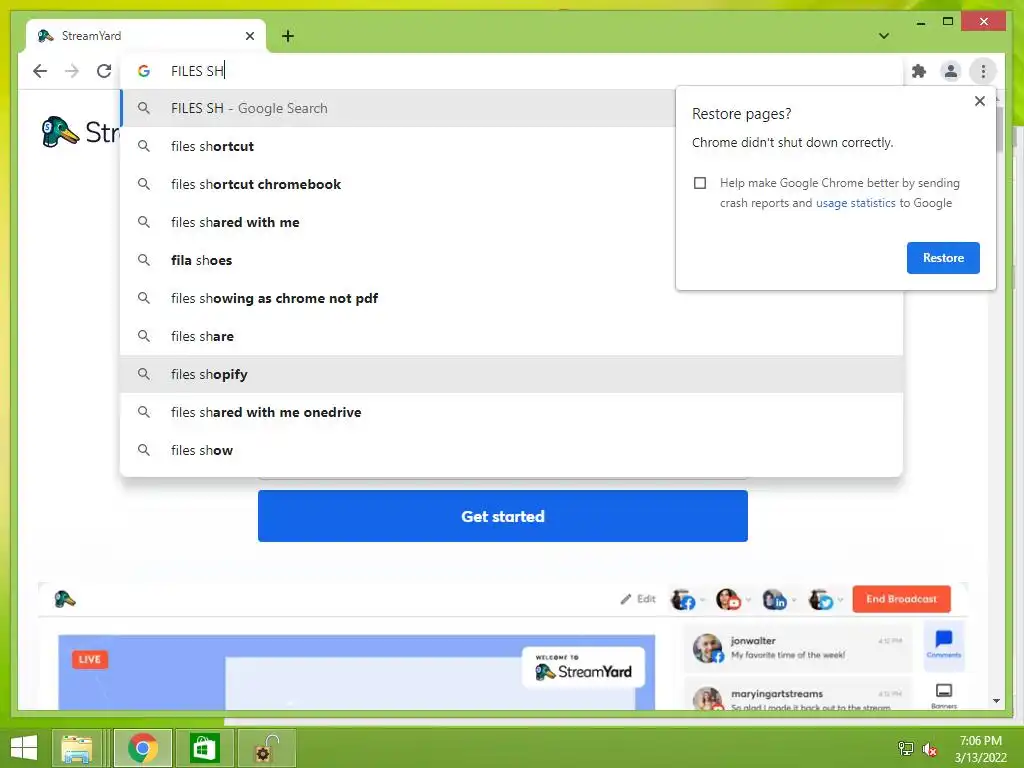Click the muted volume tray icon
Image resolution: width=1024 pixels, height=768 pixels.
pos(930,749)
